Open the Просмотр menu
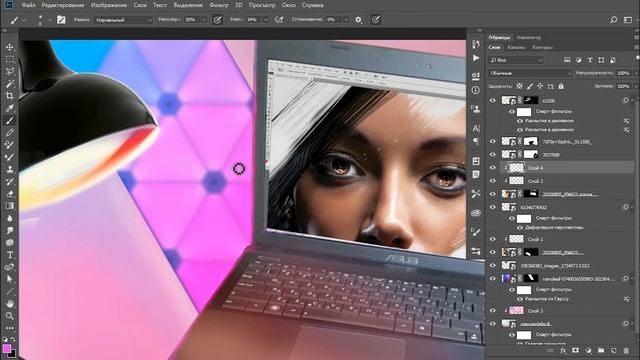This screenshot has width=640, height=360. tap(262, 5)
